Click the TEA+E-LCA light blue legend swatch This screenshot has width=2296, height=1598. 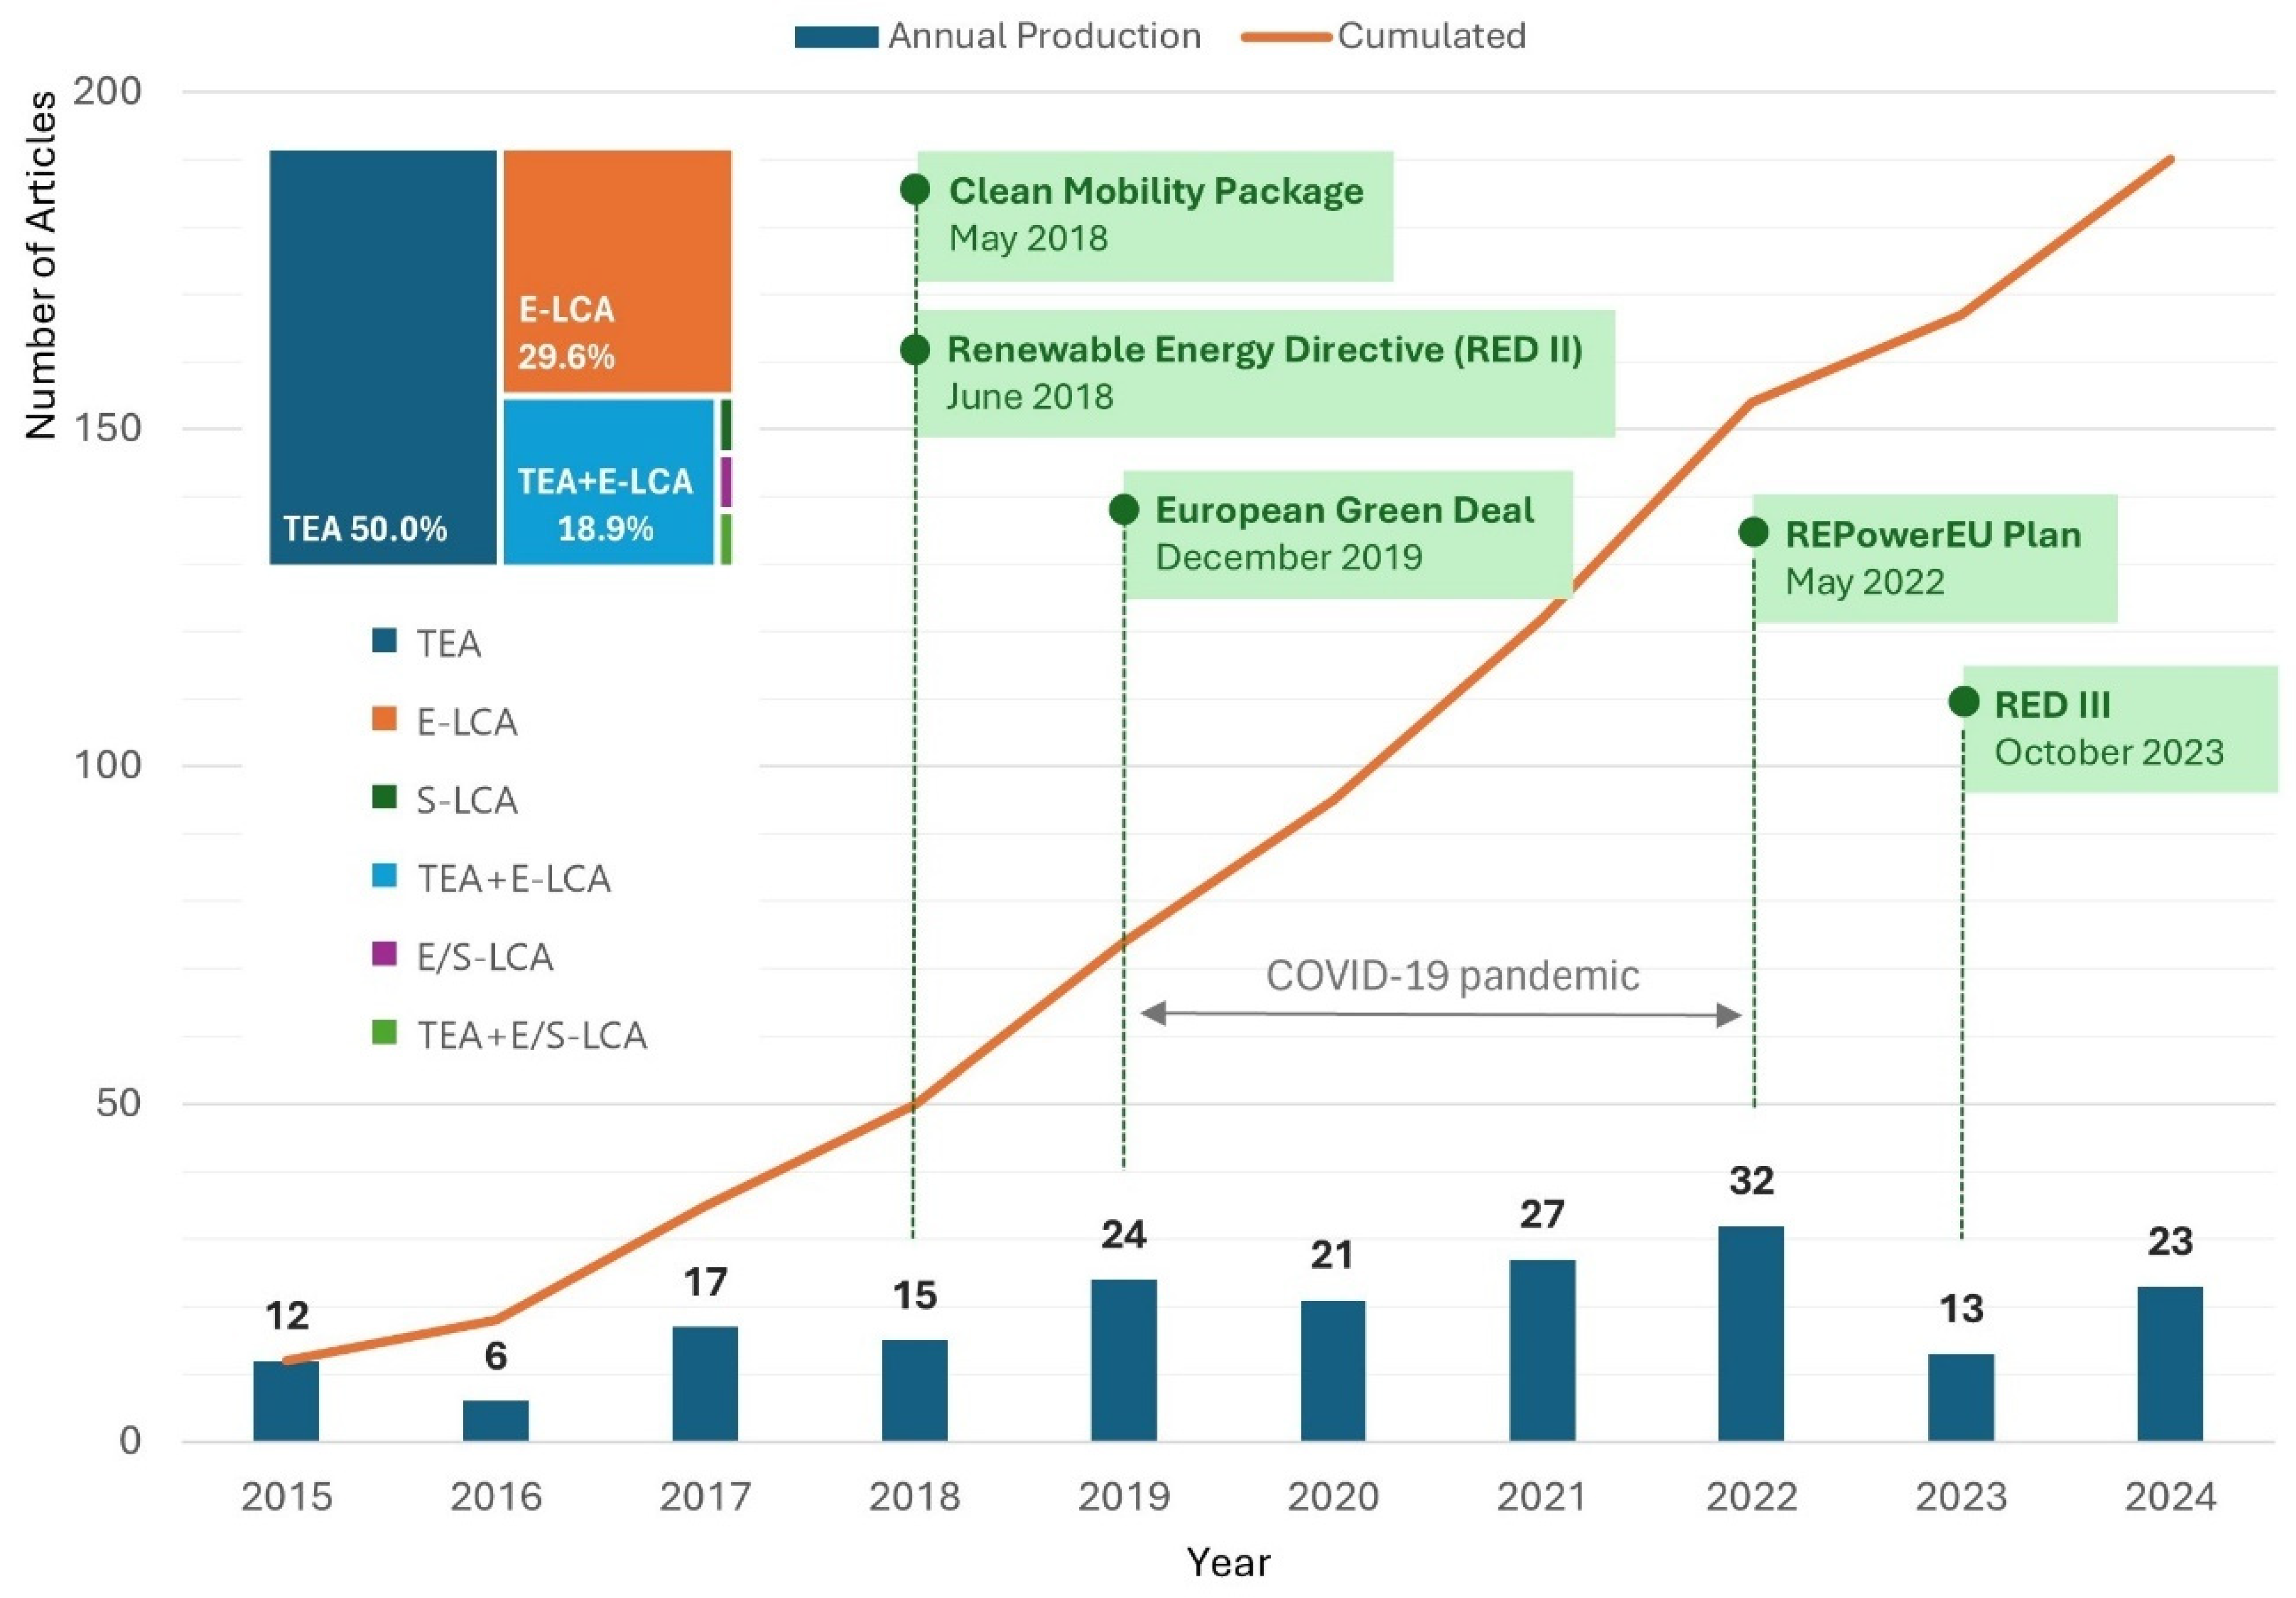385,876
